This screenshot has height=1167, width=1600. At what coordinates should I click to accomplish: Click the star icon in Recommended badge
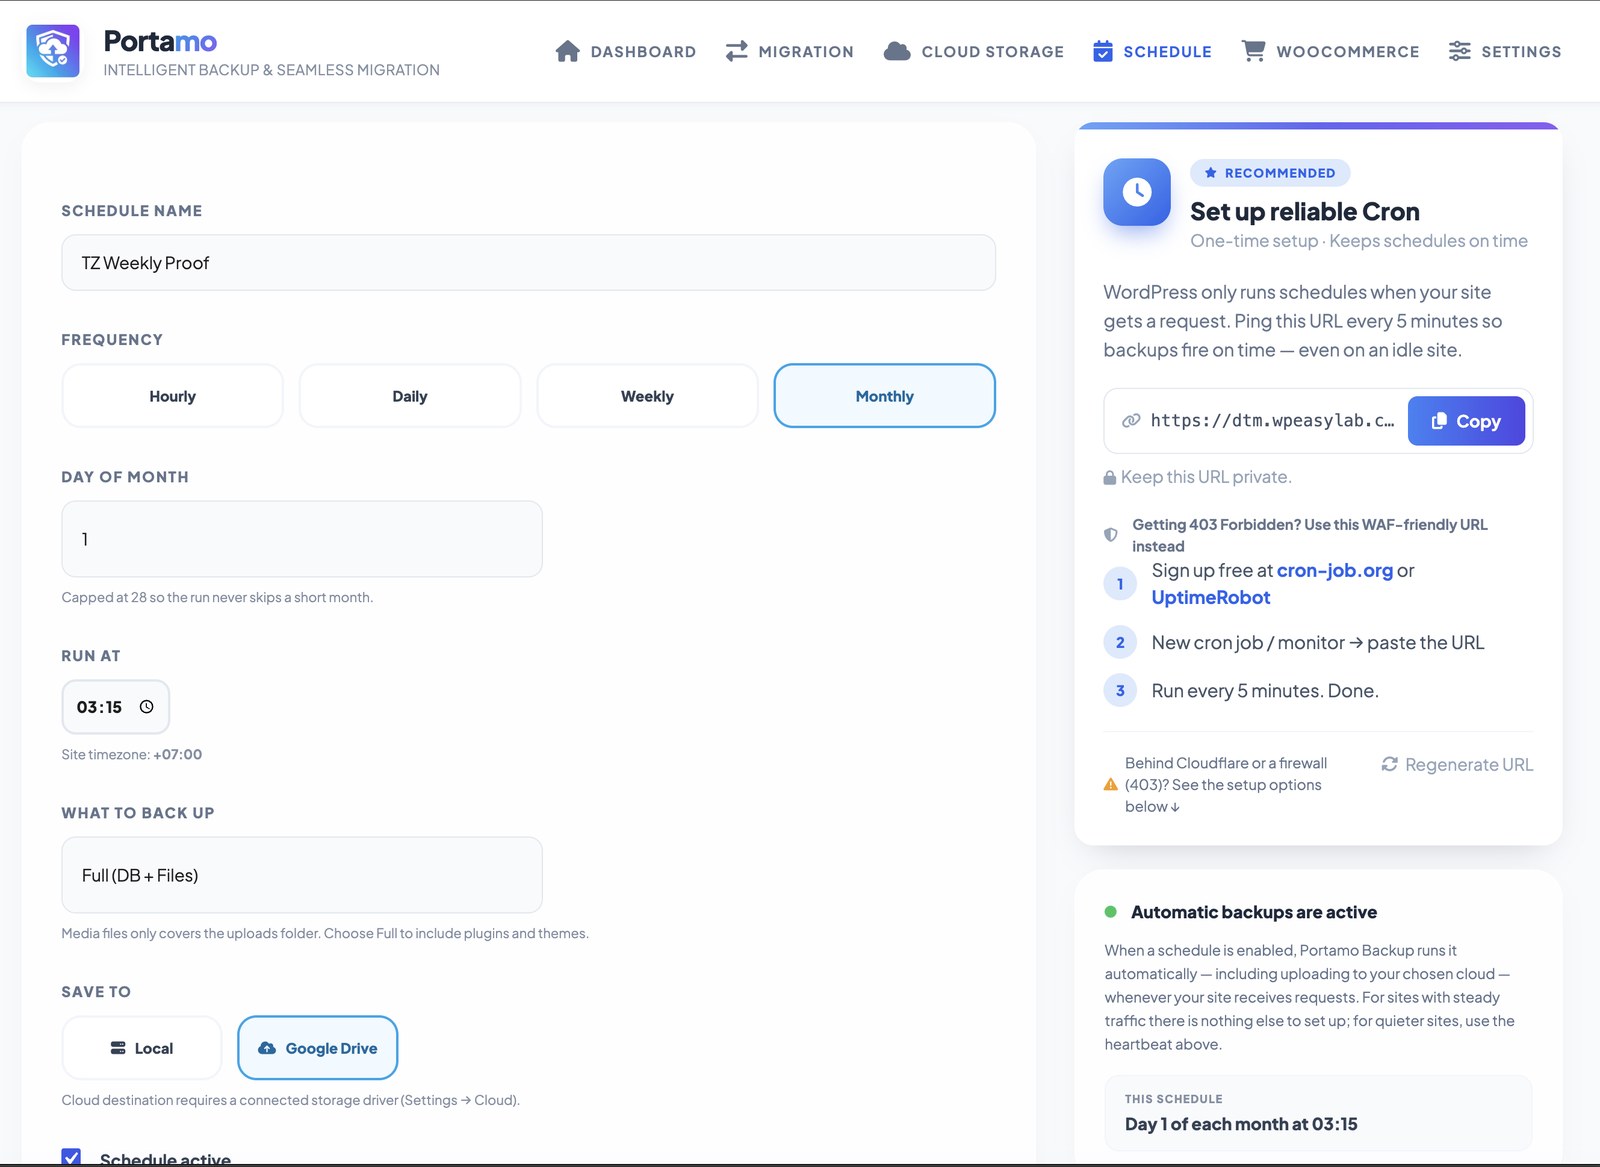click(x=1211, y=173)
